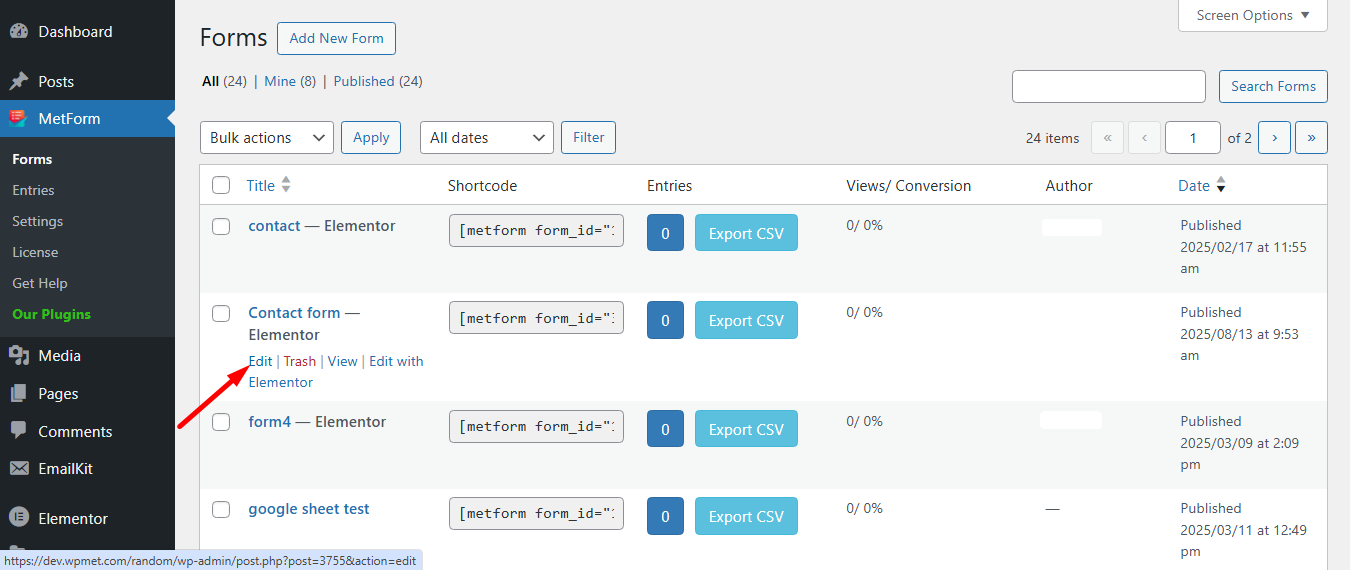The height and width of the screenshot is (570, 1351).
Task: Export CSV for the form4 row
Action: coord(746,429)
